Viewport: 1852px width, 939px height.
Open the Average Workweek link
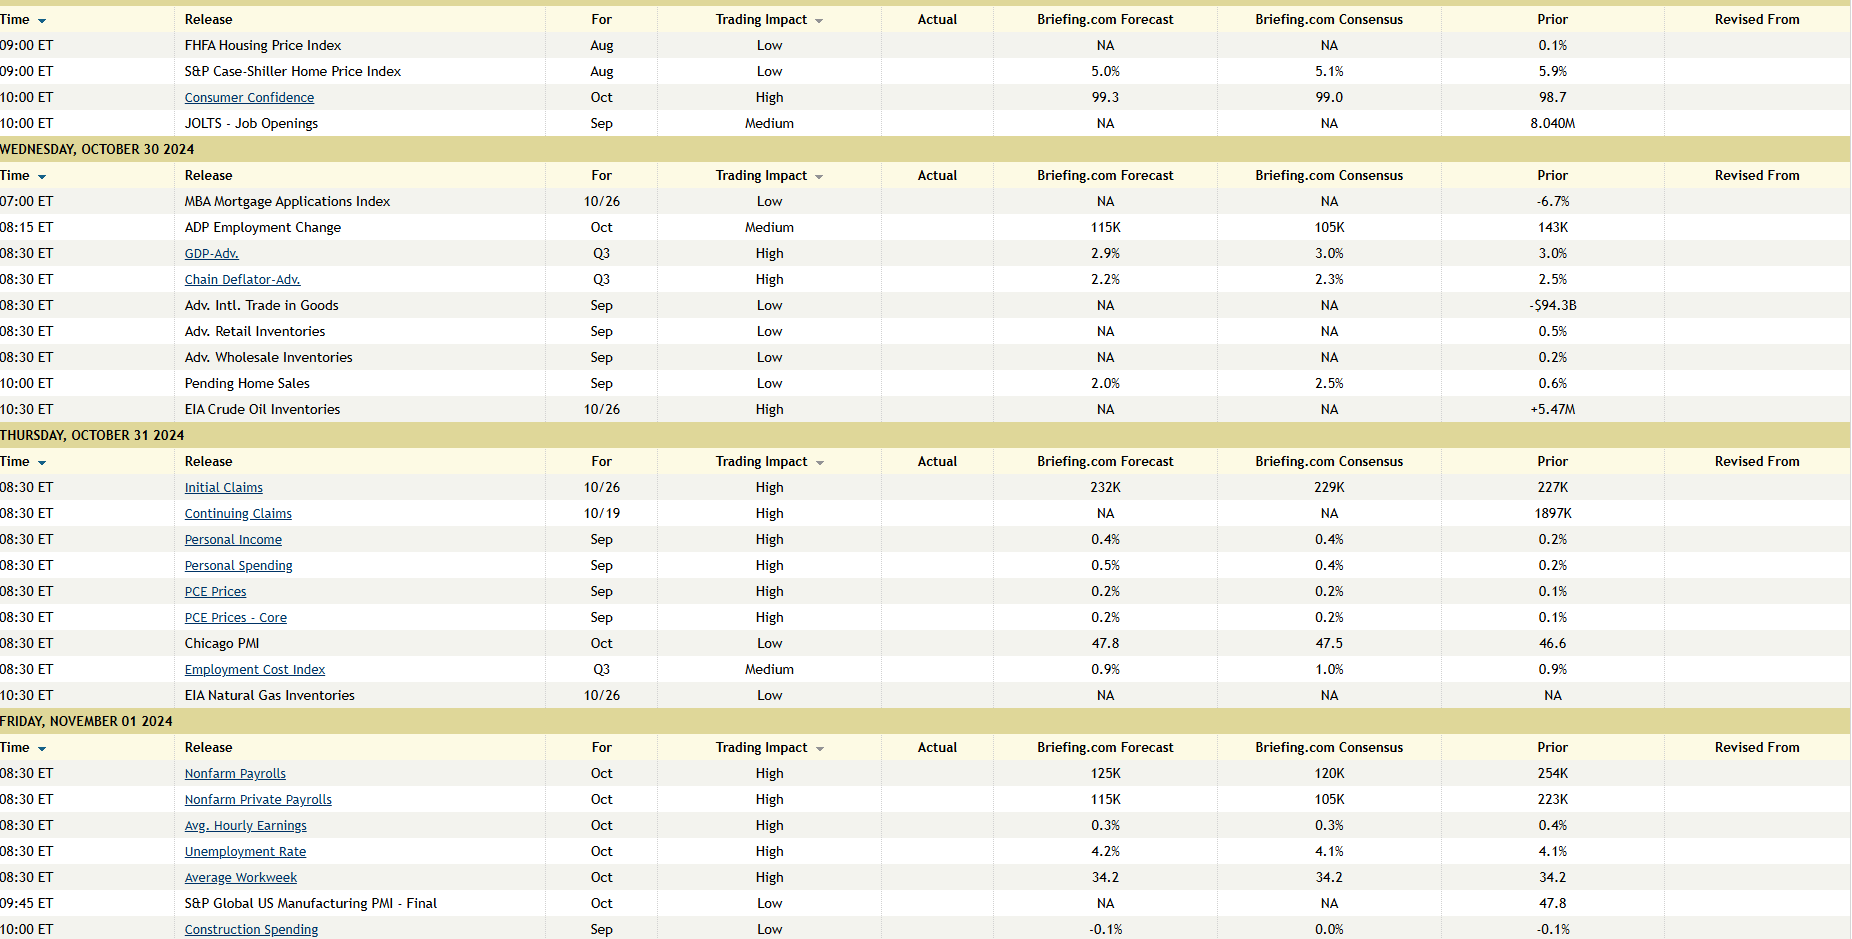point(240,877)
